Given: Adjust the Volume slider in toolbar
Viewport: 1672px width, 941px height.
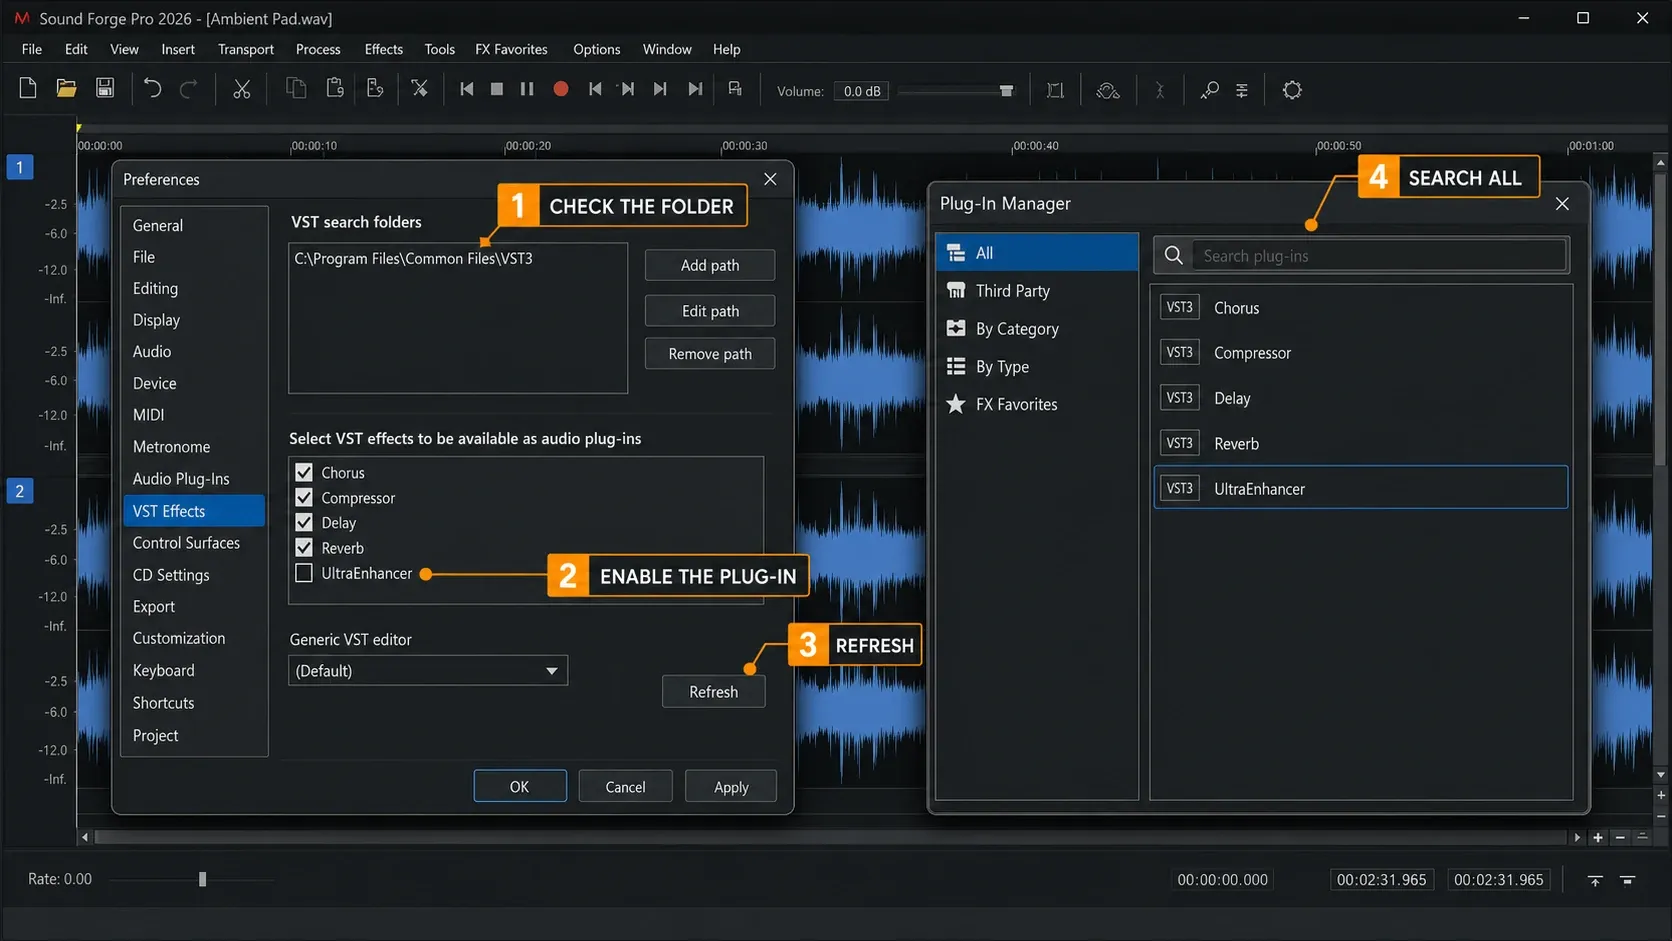Looking at the screenshot, I should click(x=1006, y=91).
